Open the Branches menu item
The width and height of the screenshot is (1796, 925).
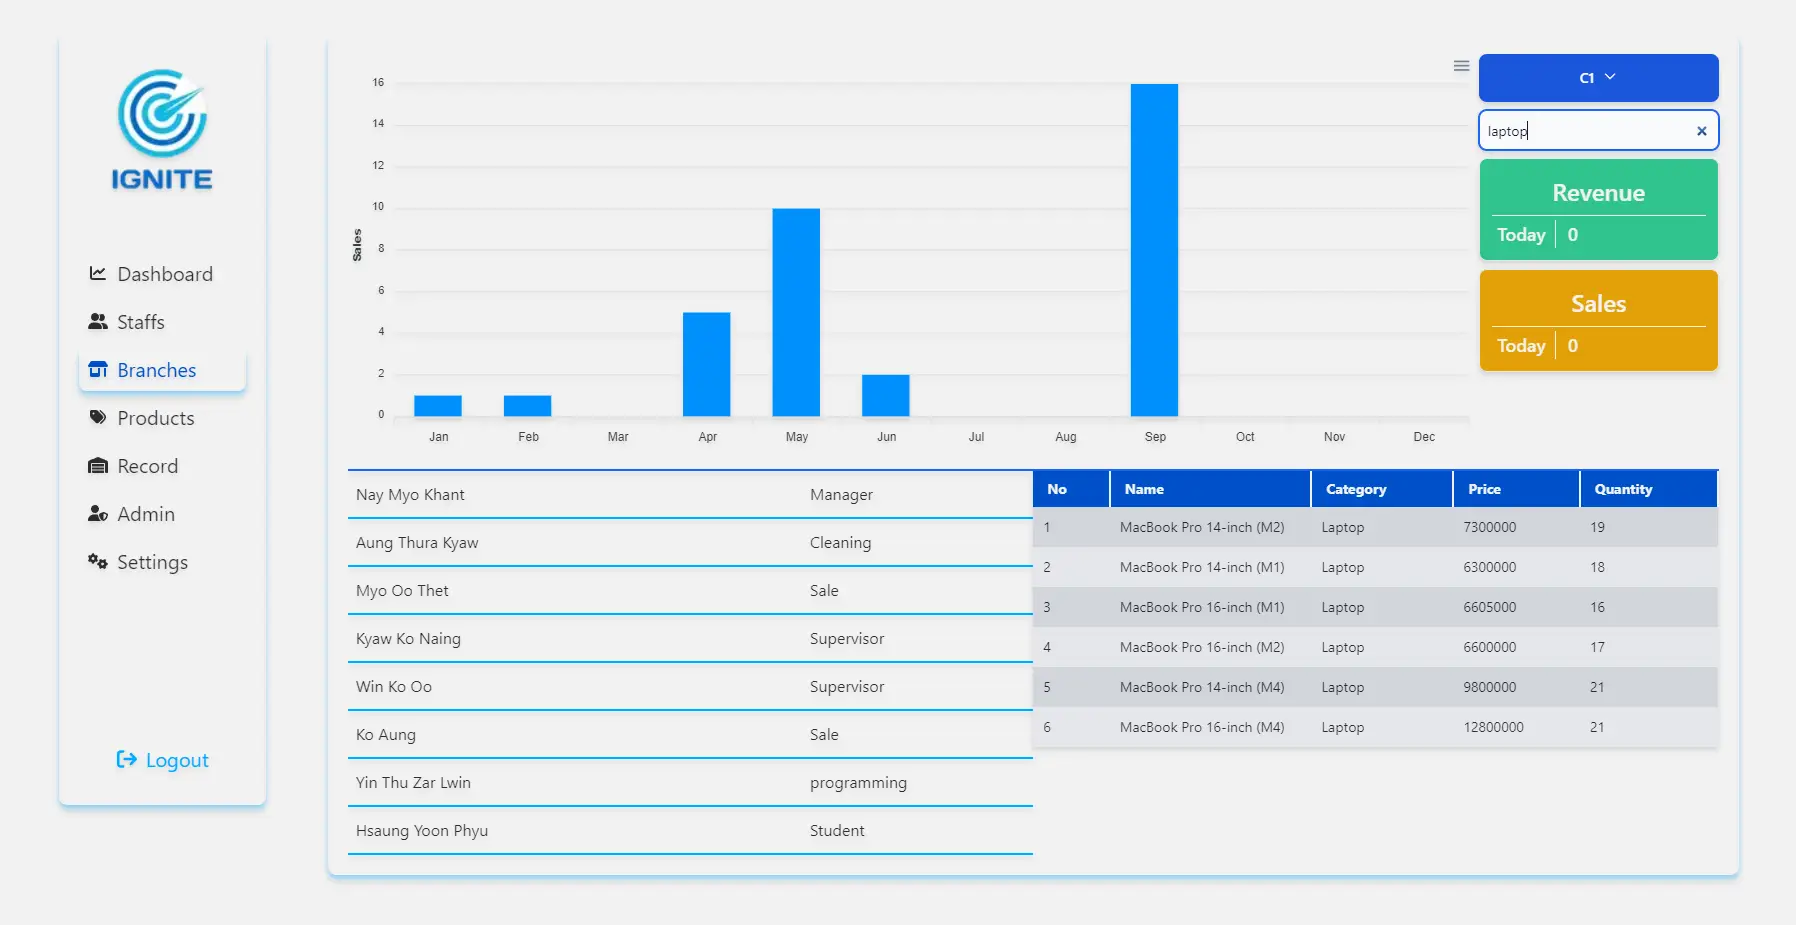pyautogui.click(x=156, y=370)
